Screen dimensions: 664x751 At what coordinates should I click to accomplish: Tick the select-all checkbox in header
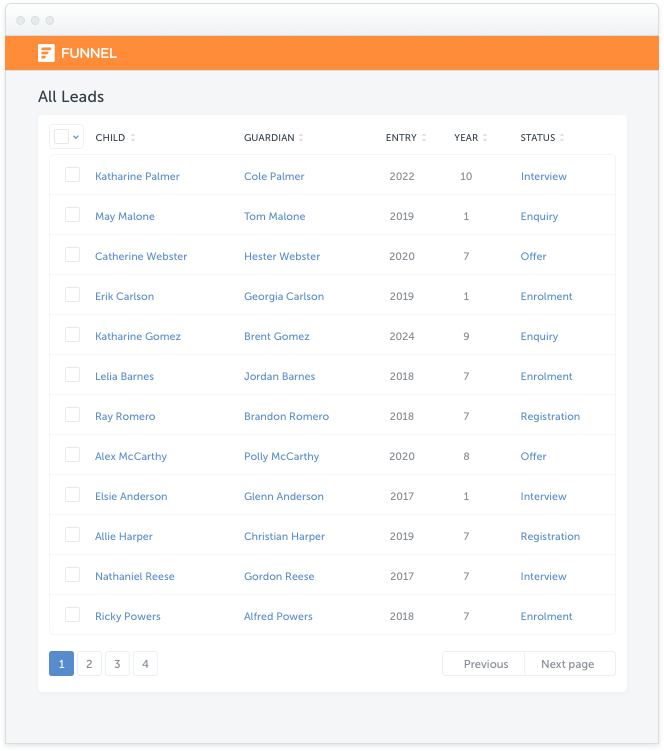[x=61, y=137]
